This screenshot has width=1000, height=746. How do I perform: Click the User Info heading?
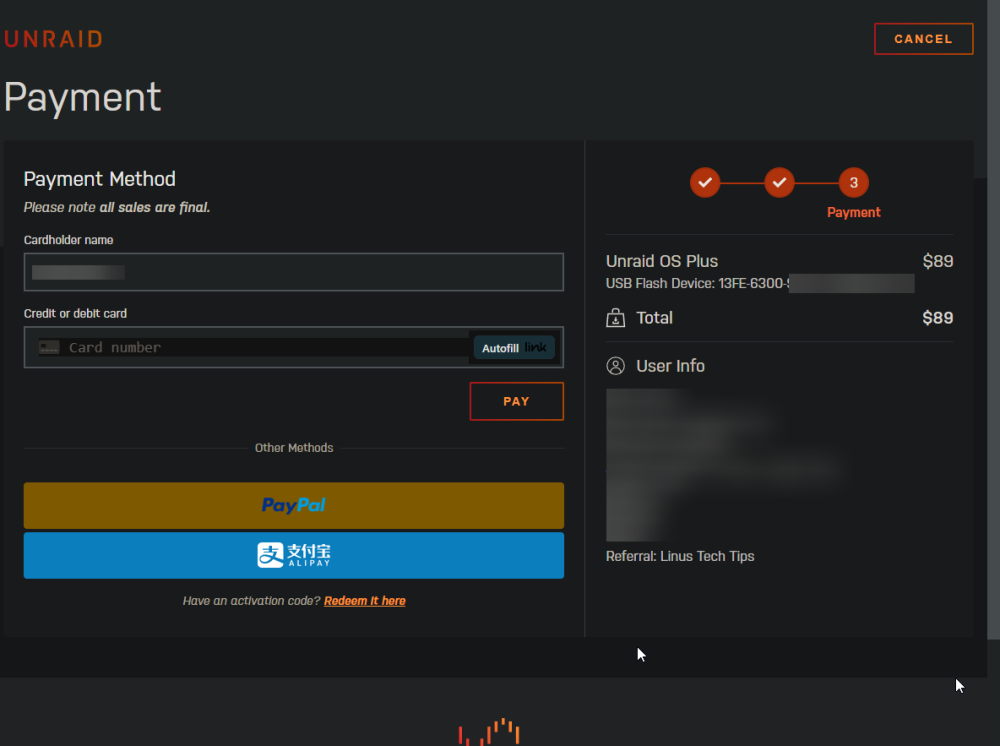pyautogui.click(x=670, y=366)
